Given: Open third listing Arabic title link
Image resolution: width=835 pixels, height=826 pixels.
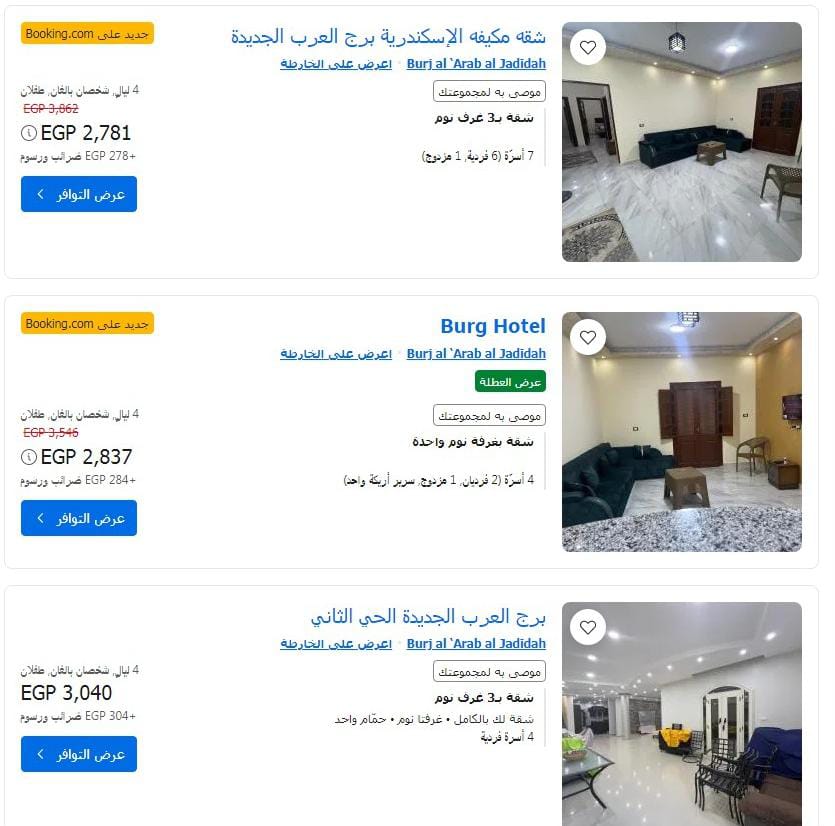Looking at the screenshot, I should [x=428, y=616].
